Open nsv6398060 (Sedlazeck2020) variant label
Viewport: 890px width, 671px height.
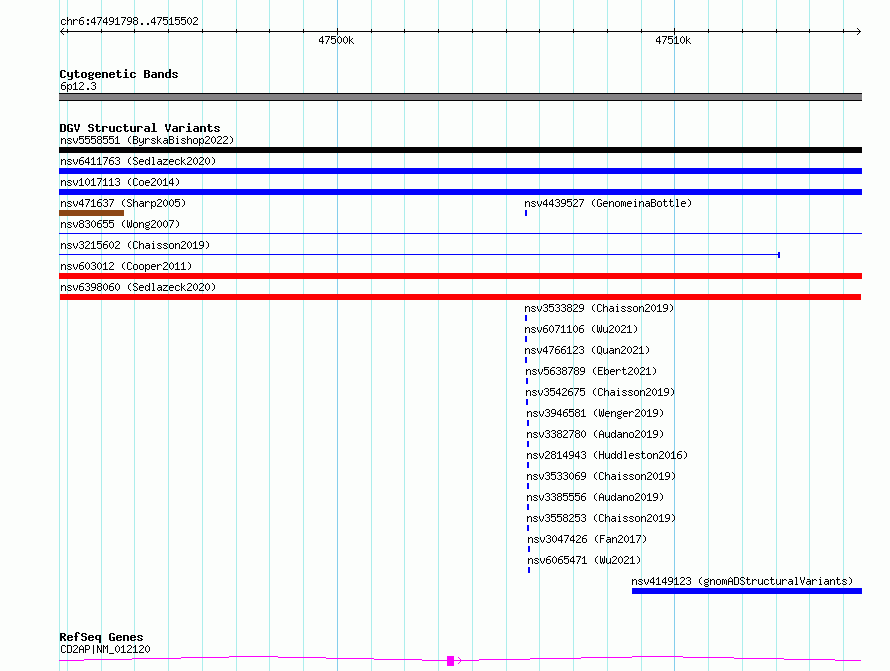pyautogui.click(x=138, y=287)
